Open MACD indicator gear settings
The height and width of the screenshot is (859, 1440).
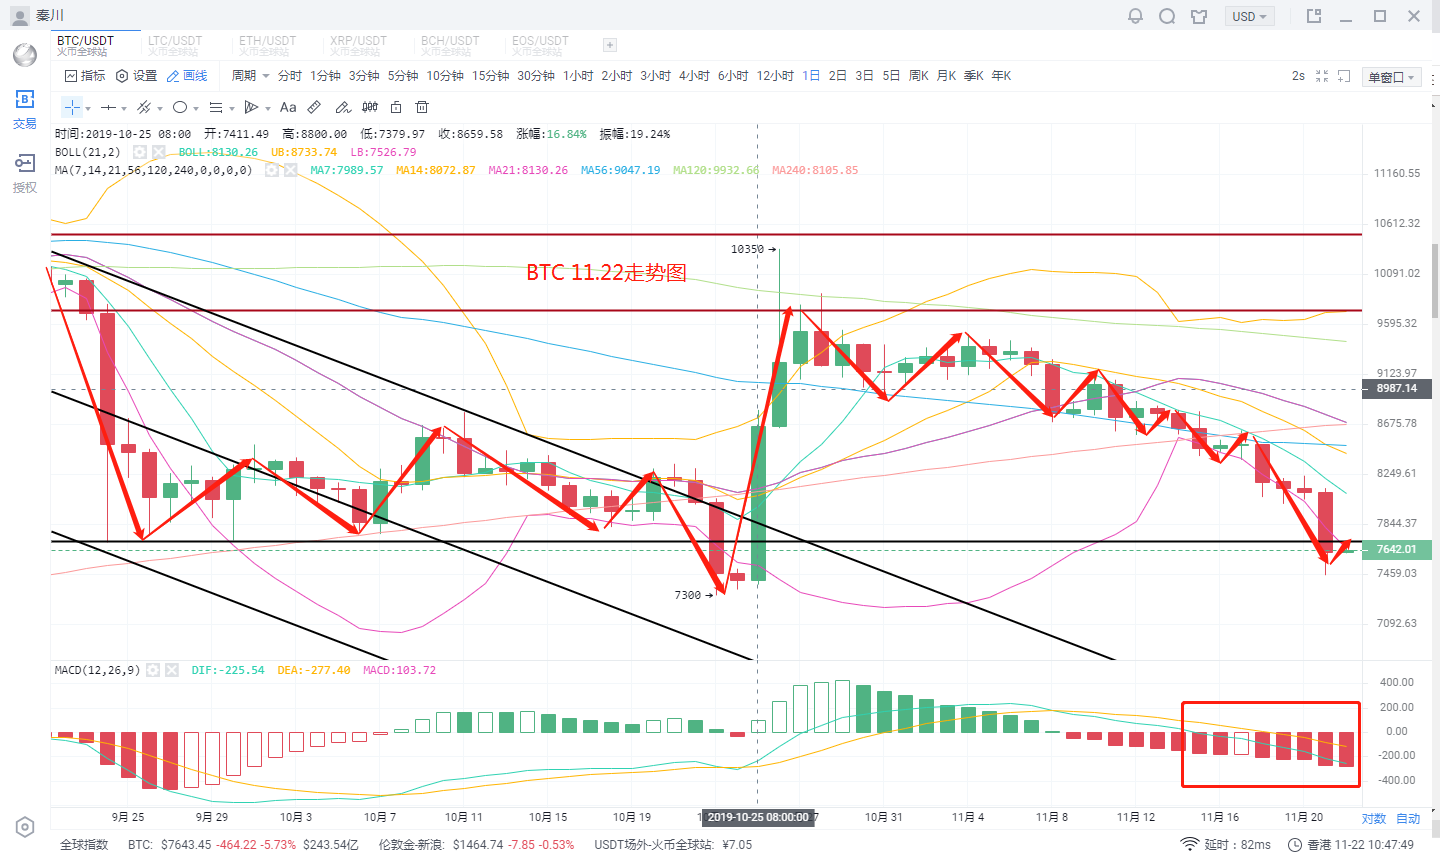153,670
